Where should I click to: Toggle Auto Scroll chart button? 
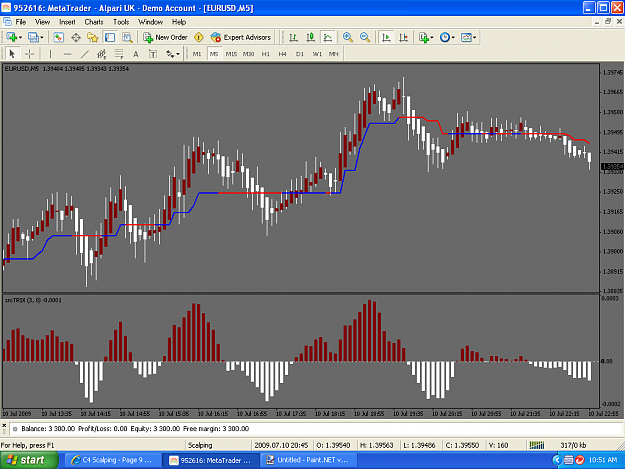click(x=386, y=37)
